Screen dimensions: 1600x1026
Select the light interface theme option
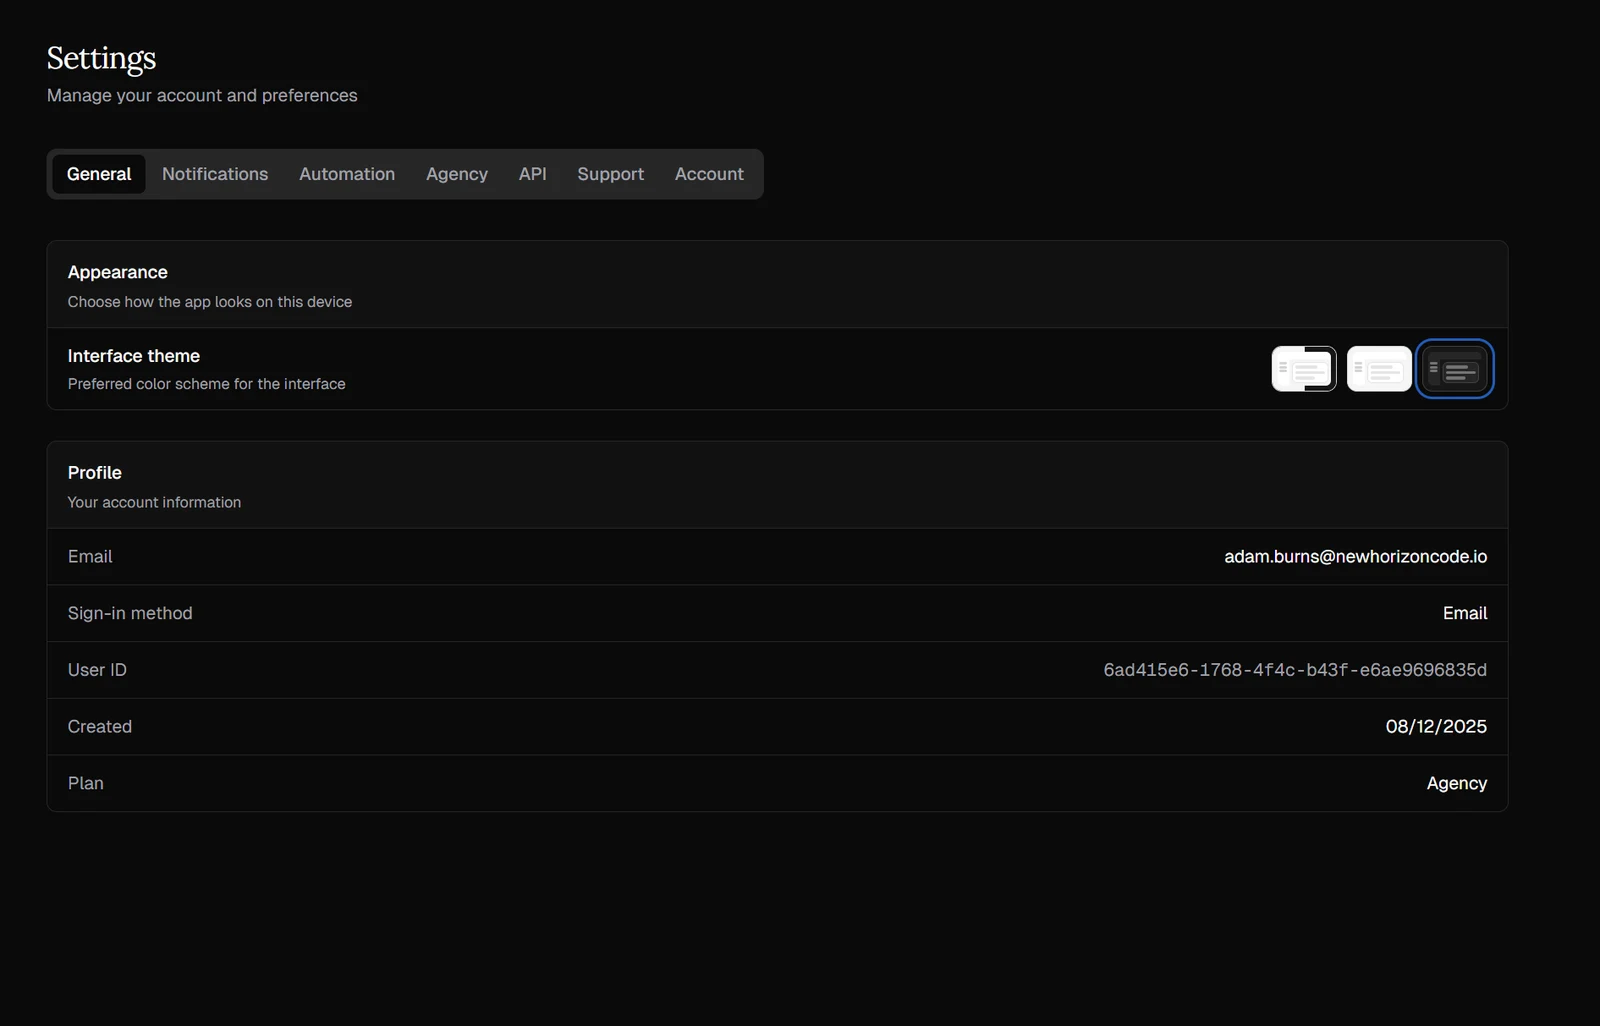[x=1379, y=369]
